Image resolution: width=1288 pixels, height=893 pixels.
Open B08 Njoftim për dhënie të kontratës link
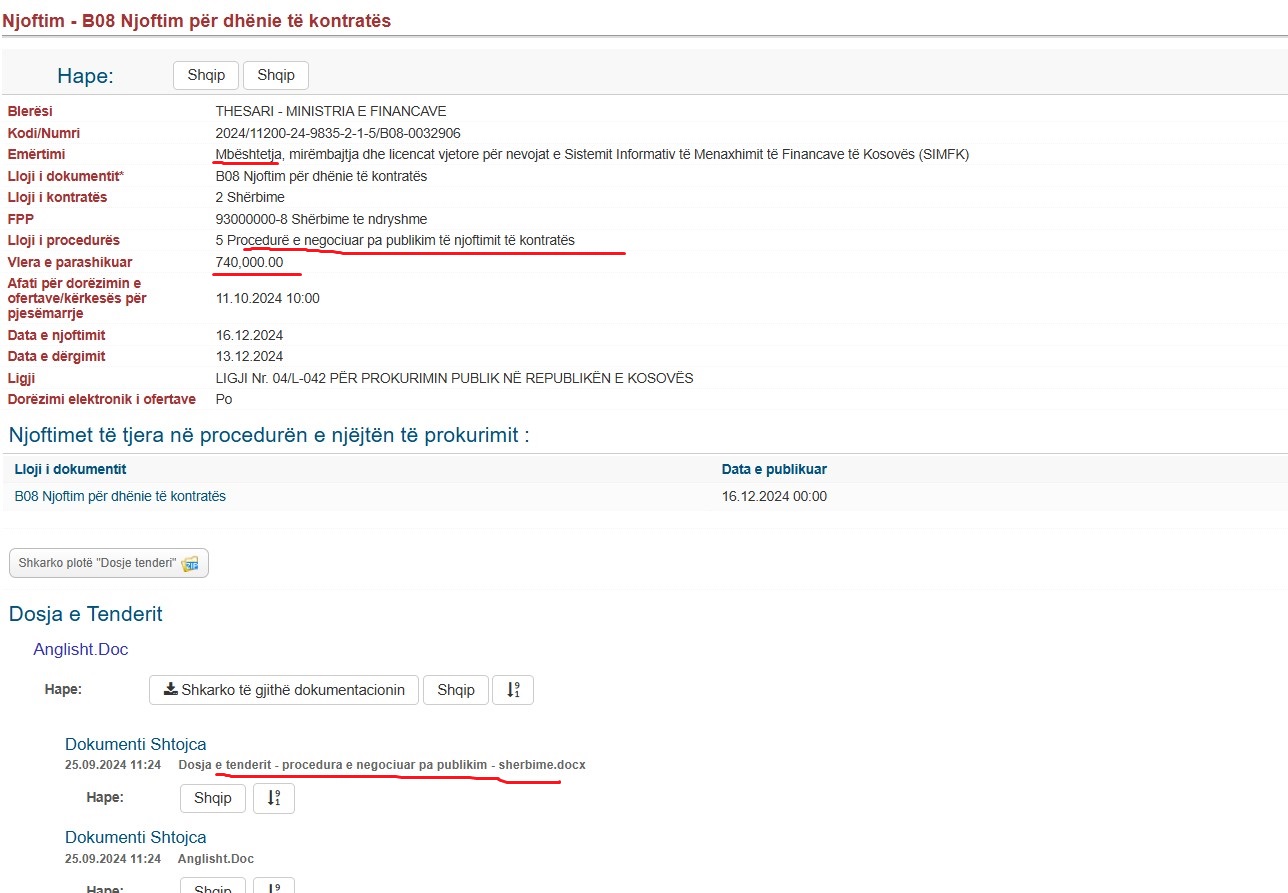pos(120,496)
